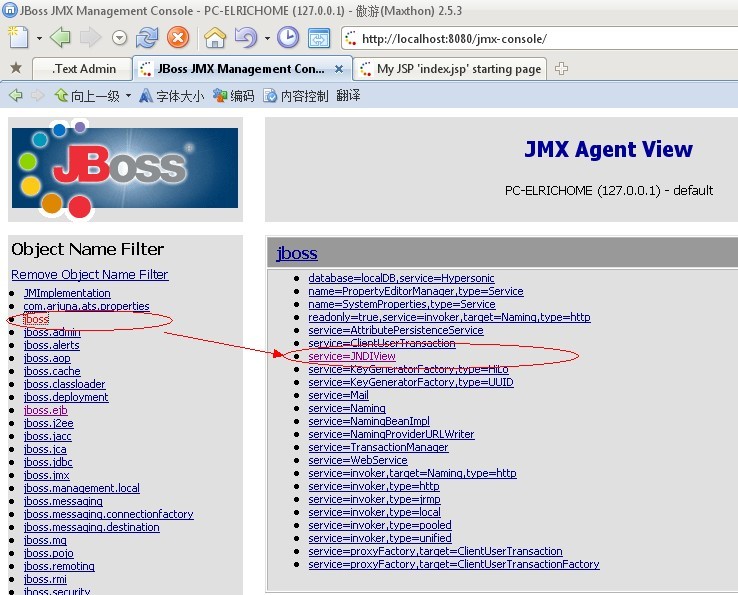Click 翻译 translate button
The width and height of the screenshot is (738, 595).
pos(348,96)
